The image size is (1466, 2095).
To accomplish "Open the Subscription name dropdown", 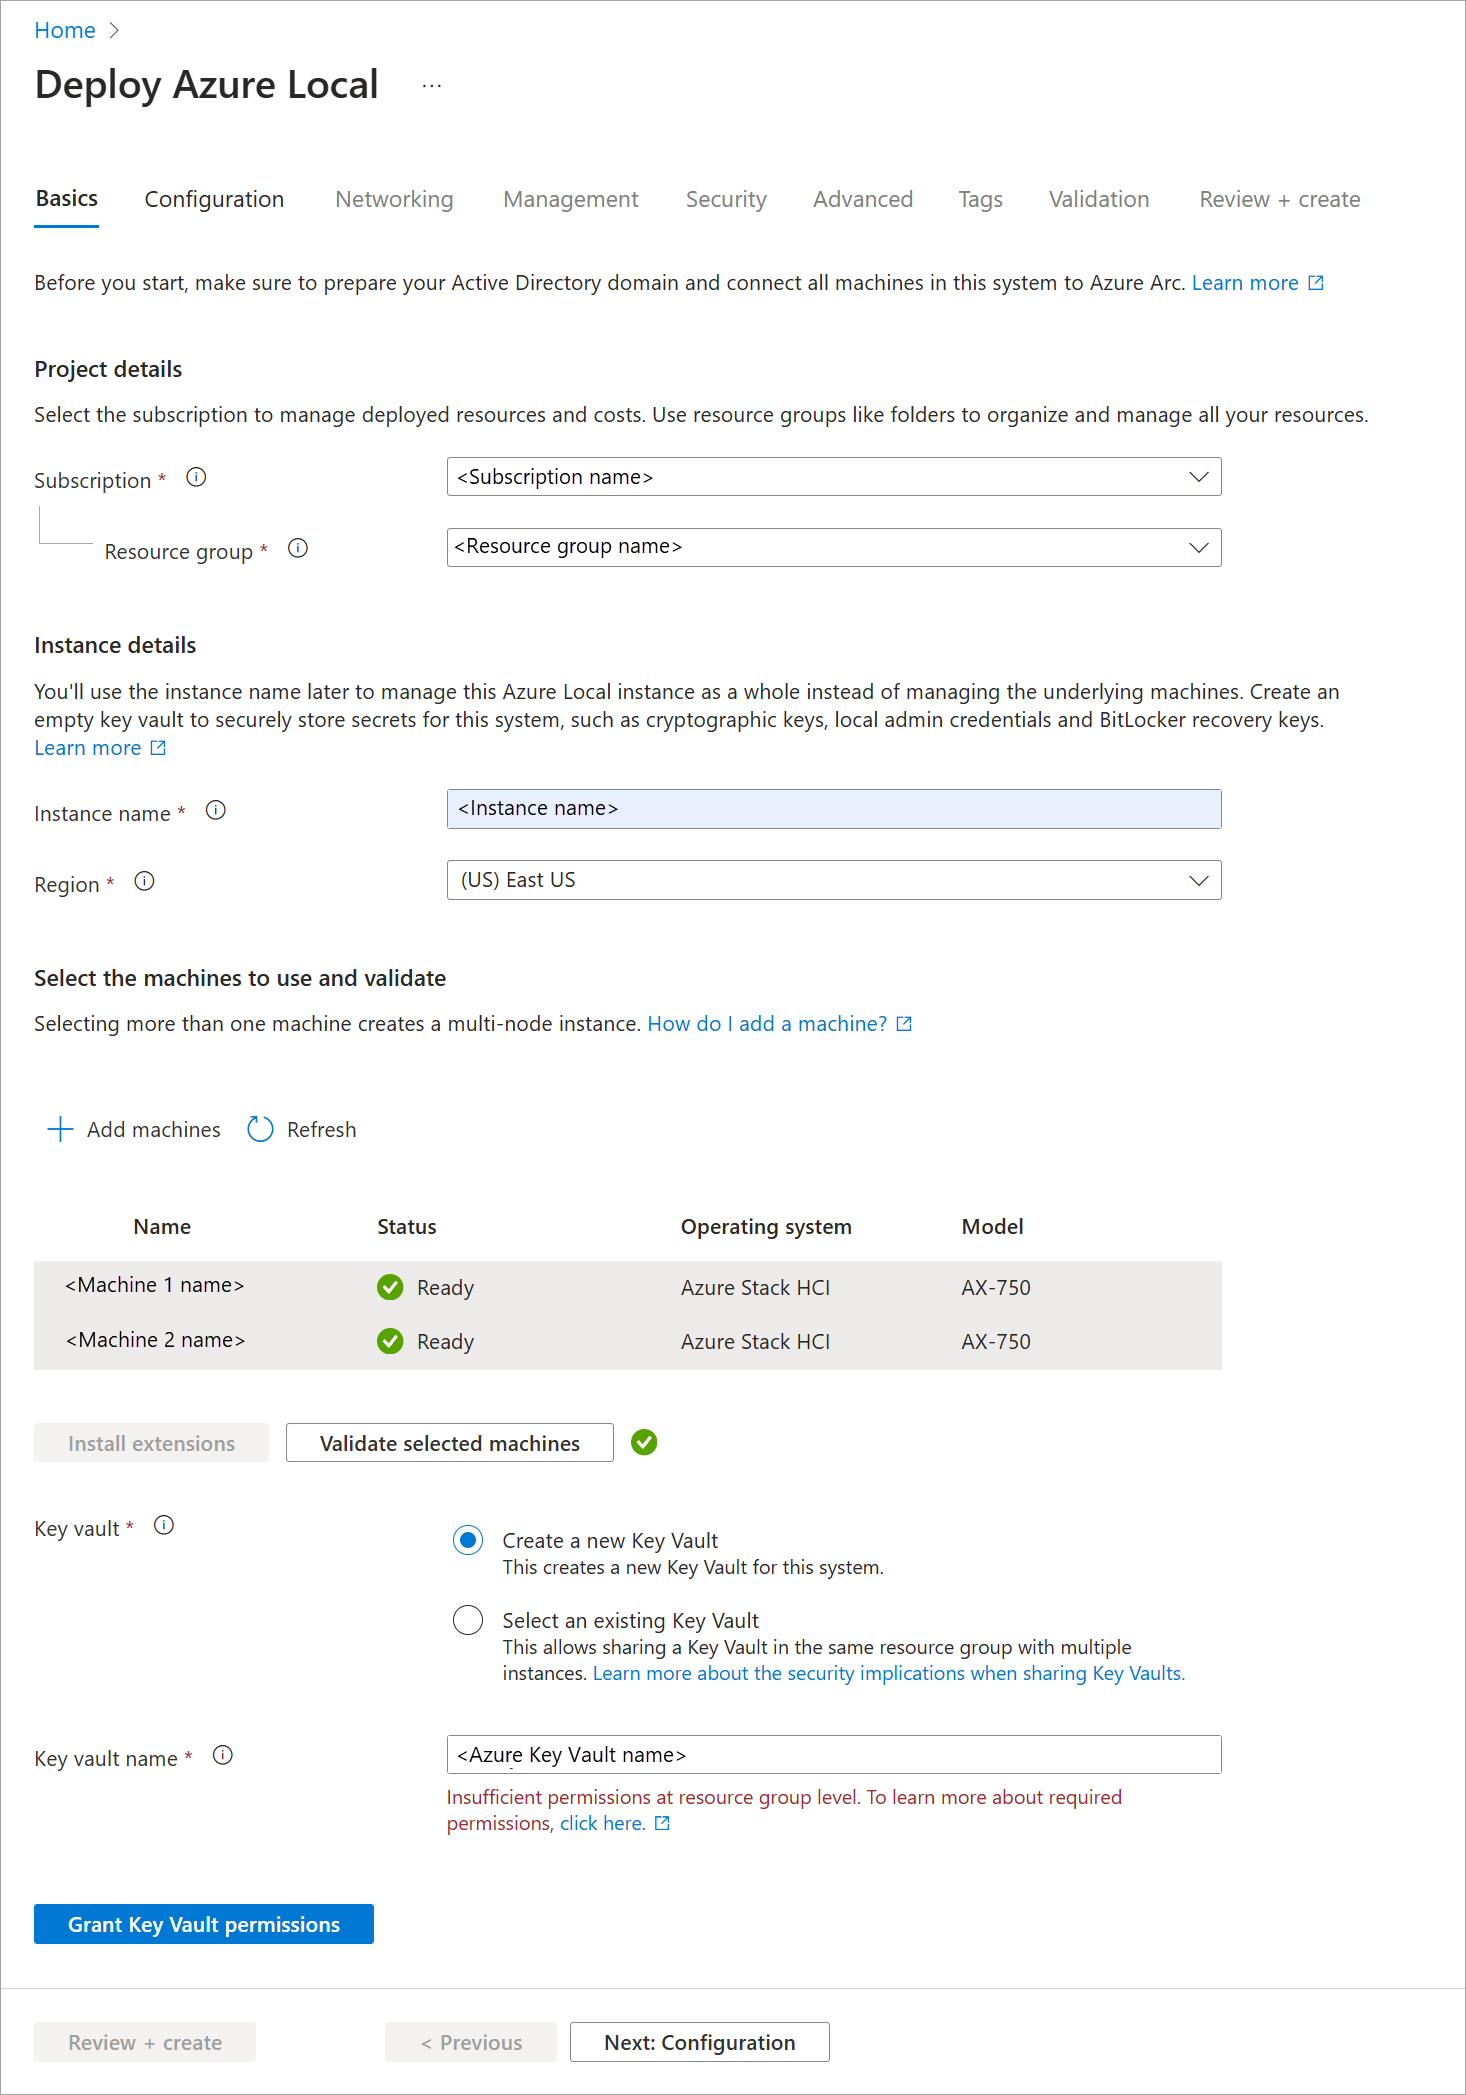I will [833, 477].
